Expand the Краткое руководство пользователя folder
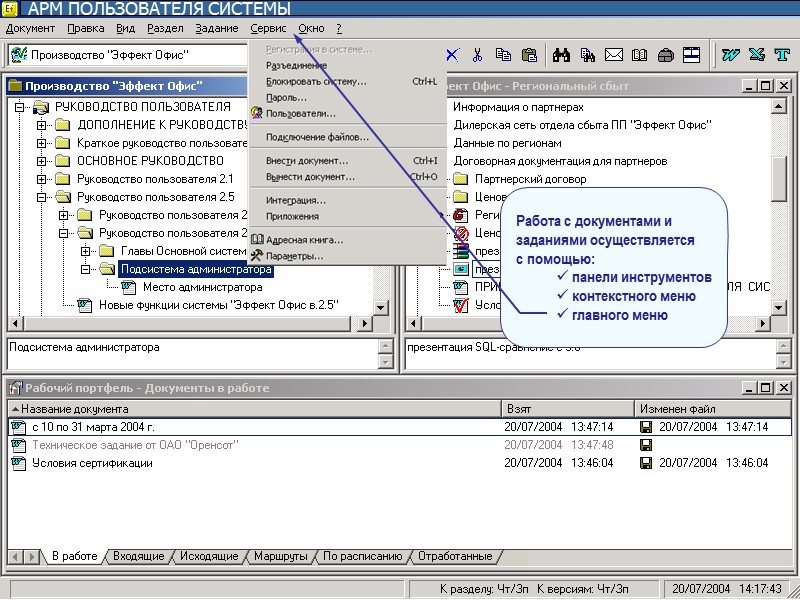The height and width of the screenshot is (600, 800). click(x=41, y=143)
